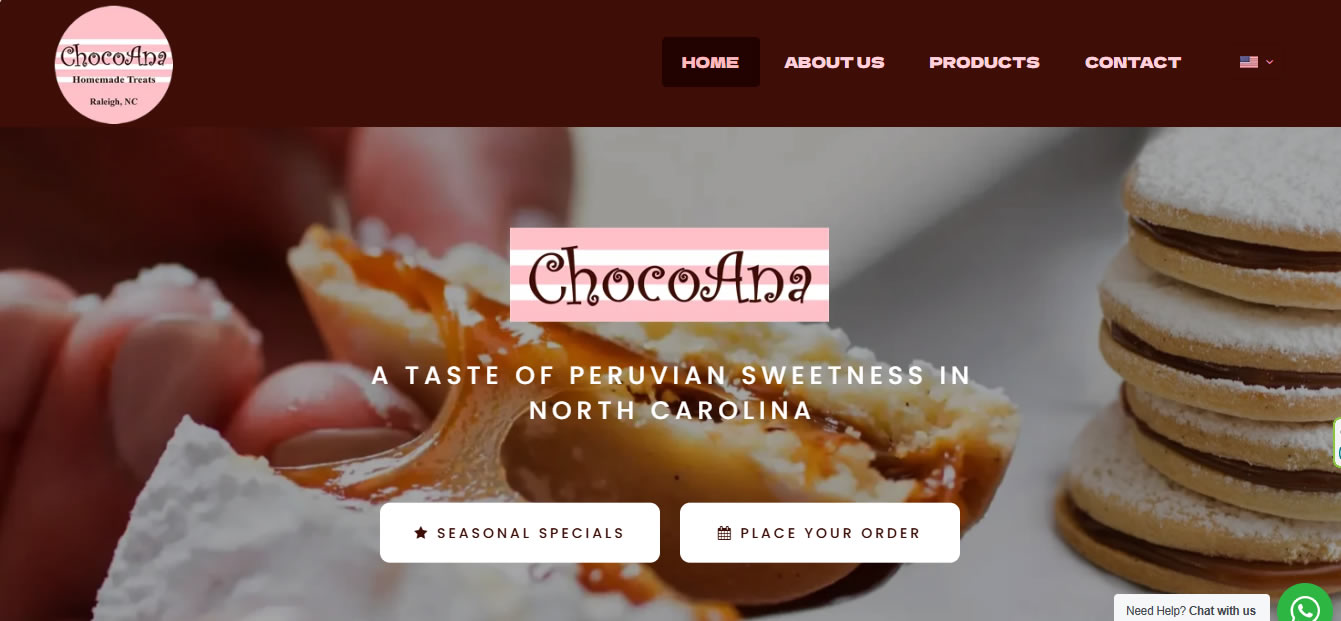
Task: Go to the HOME menu item
Action: 710,62
